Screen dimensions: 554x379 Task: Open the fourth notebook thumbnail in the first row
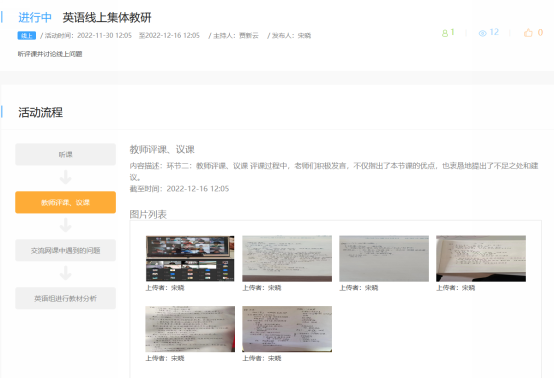pos(481,259)
